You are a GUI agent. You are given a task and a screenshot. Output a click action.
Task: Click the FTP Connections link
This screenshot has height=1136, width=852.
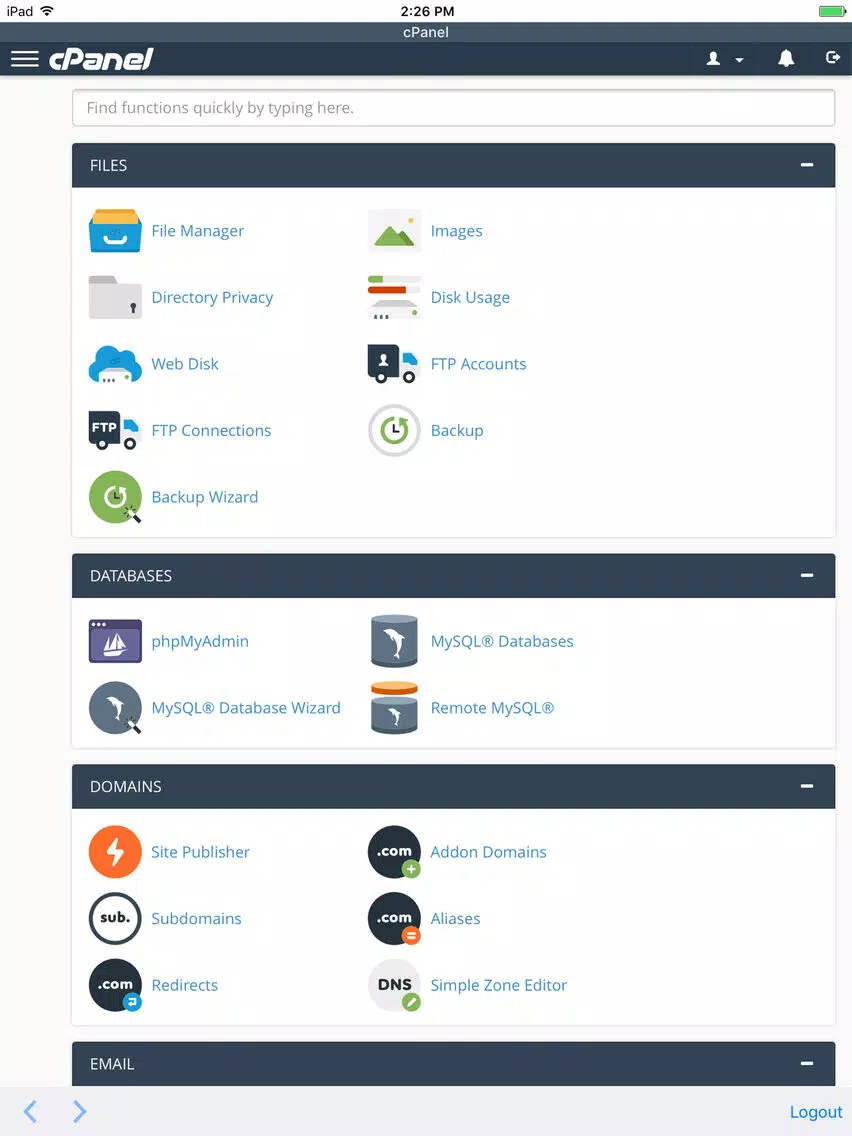212,430
